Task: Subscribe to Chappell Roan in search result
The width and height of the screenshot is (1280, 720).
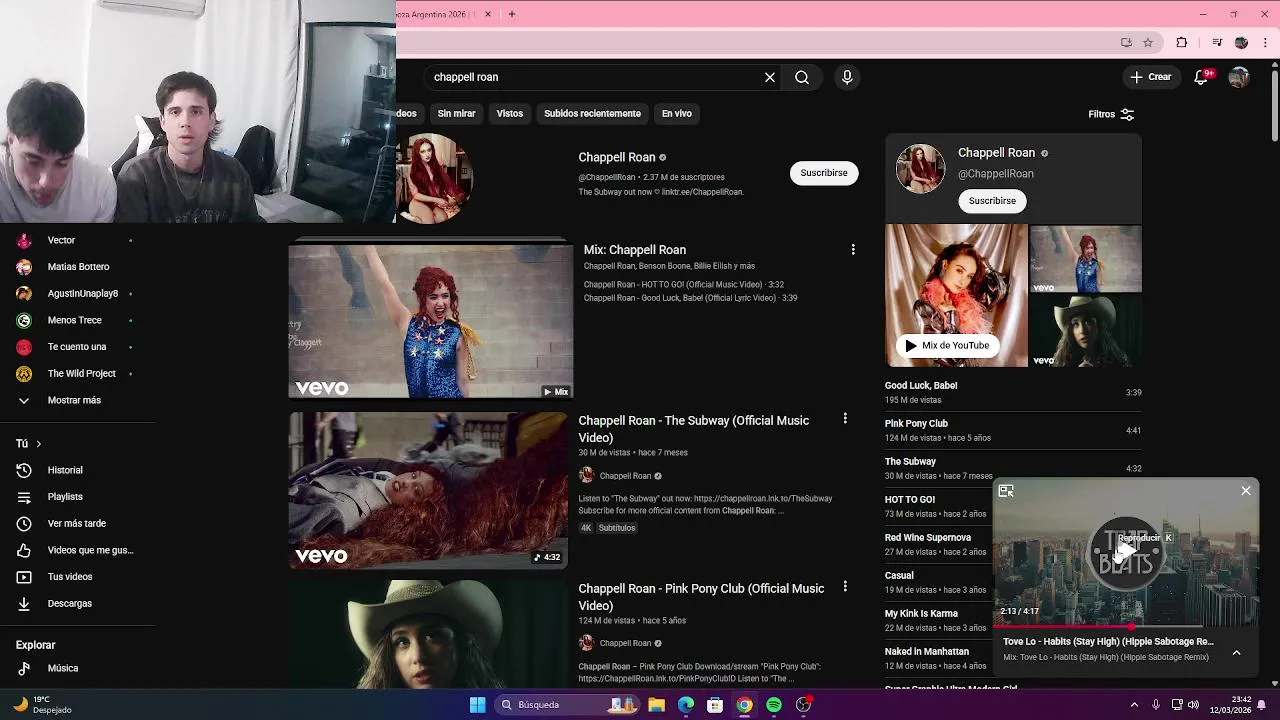Action: tap(824, 173)
